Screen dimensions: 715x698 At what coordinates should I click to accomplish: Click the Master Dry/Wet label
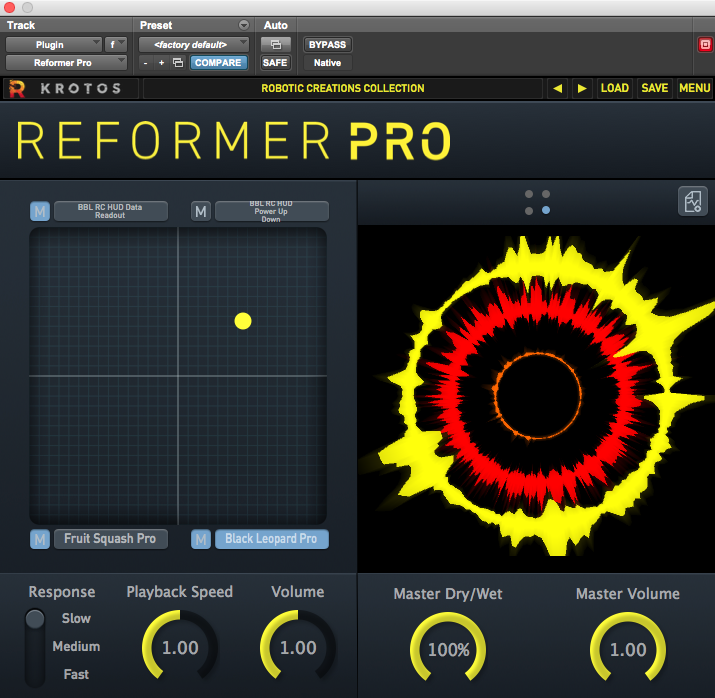click(x=448, y=594)
